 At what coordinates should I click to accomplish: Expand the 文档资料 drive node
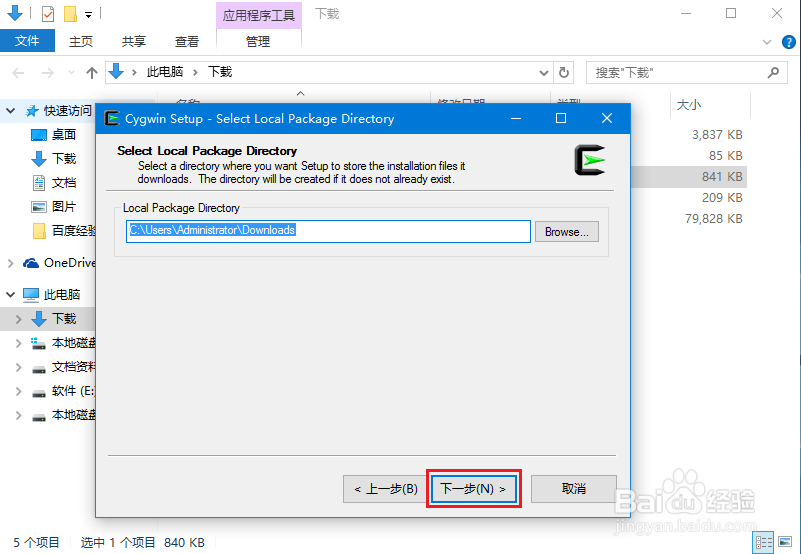[19, 367]
